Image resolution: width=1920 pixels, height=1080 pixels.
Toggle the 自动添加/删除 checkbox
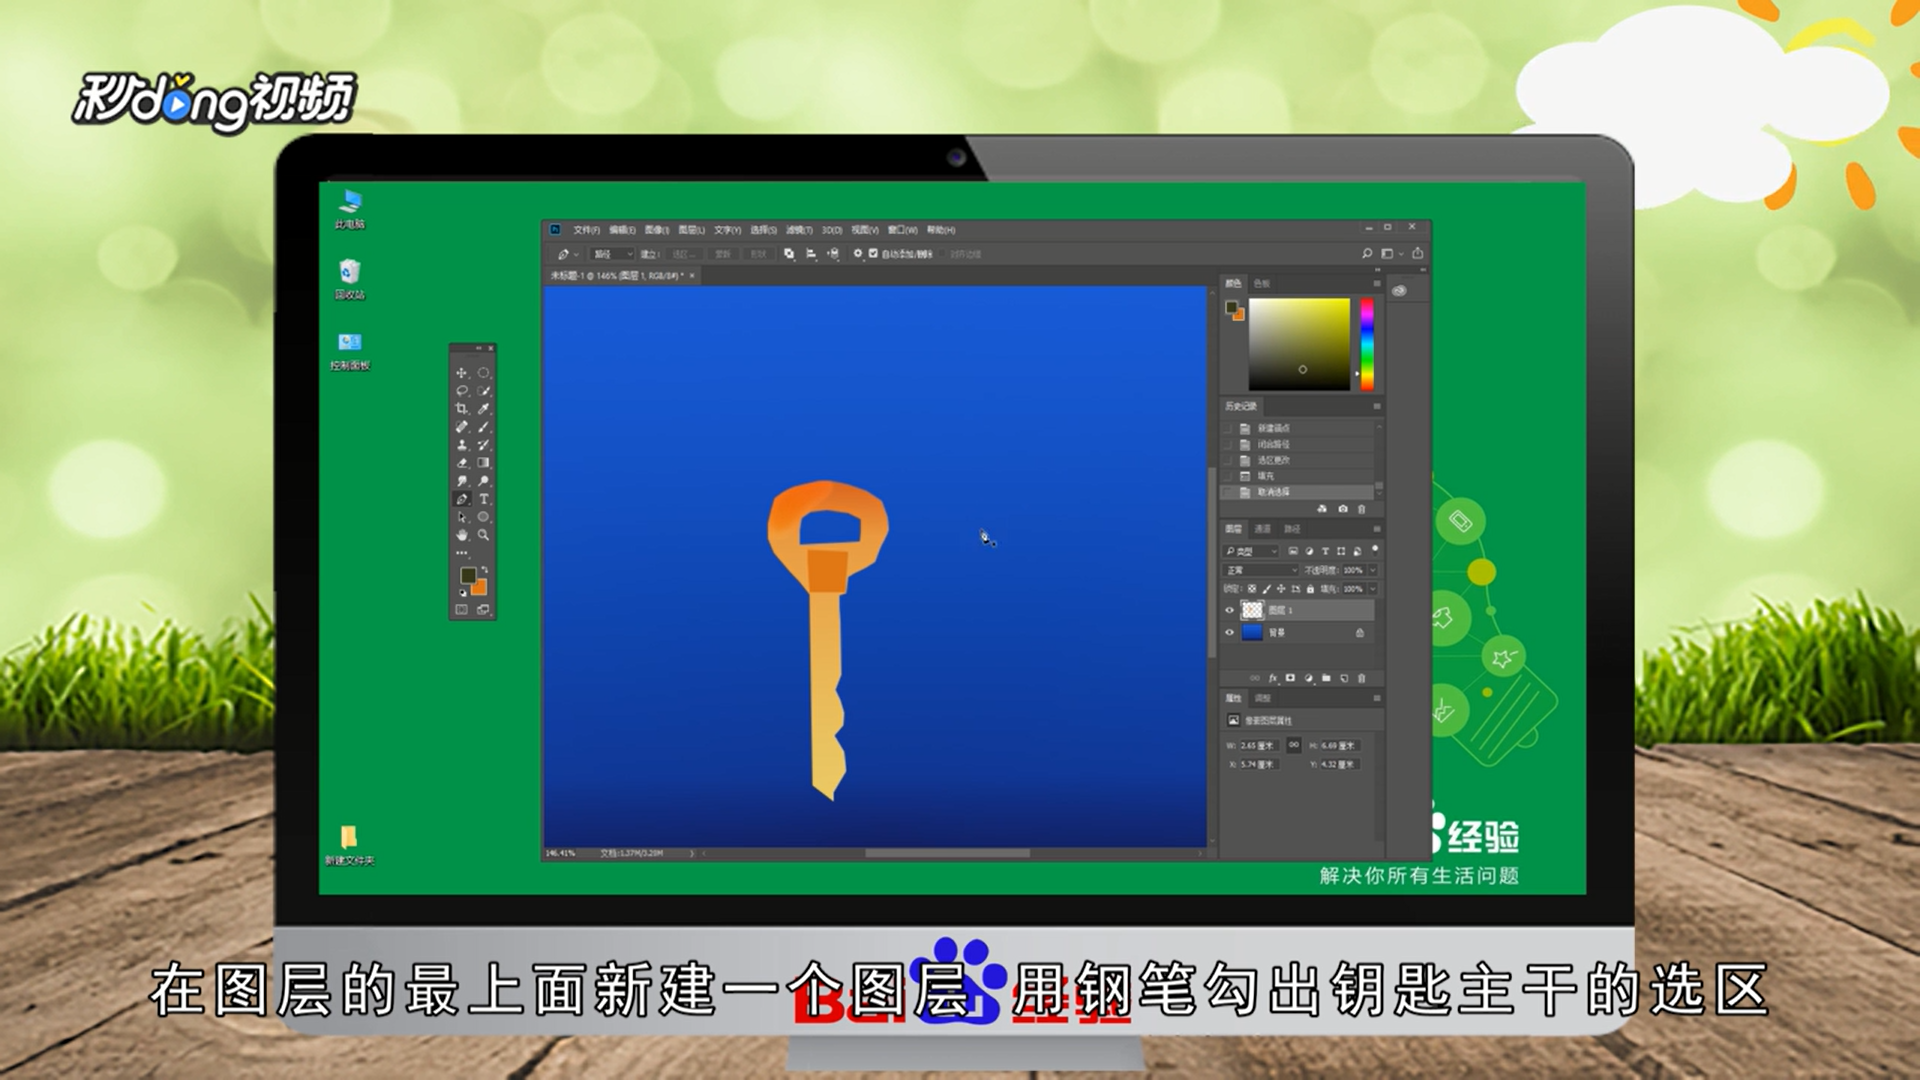click(x=873, y=254)
